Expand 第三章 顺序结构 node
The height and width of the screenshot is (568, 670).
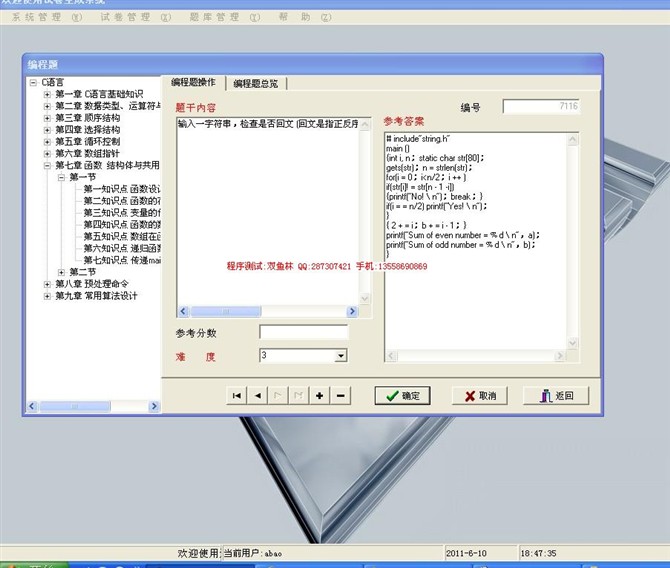(47, 118)
